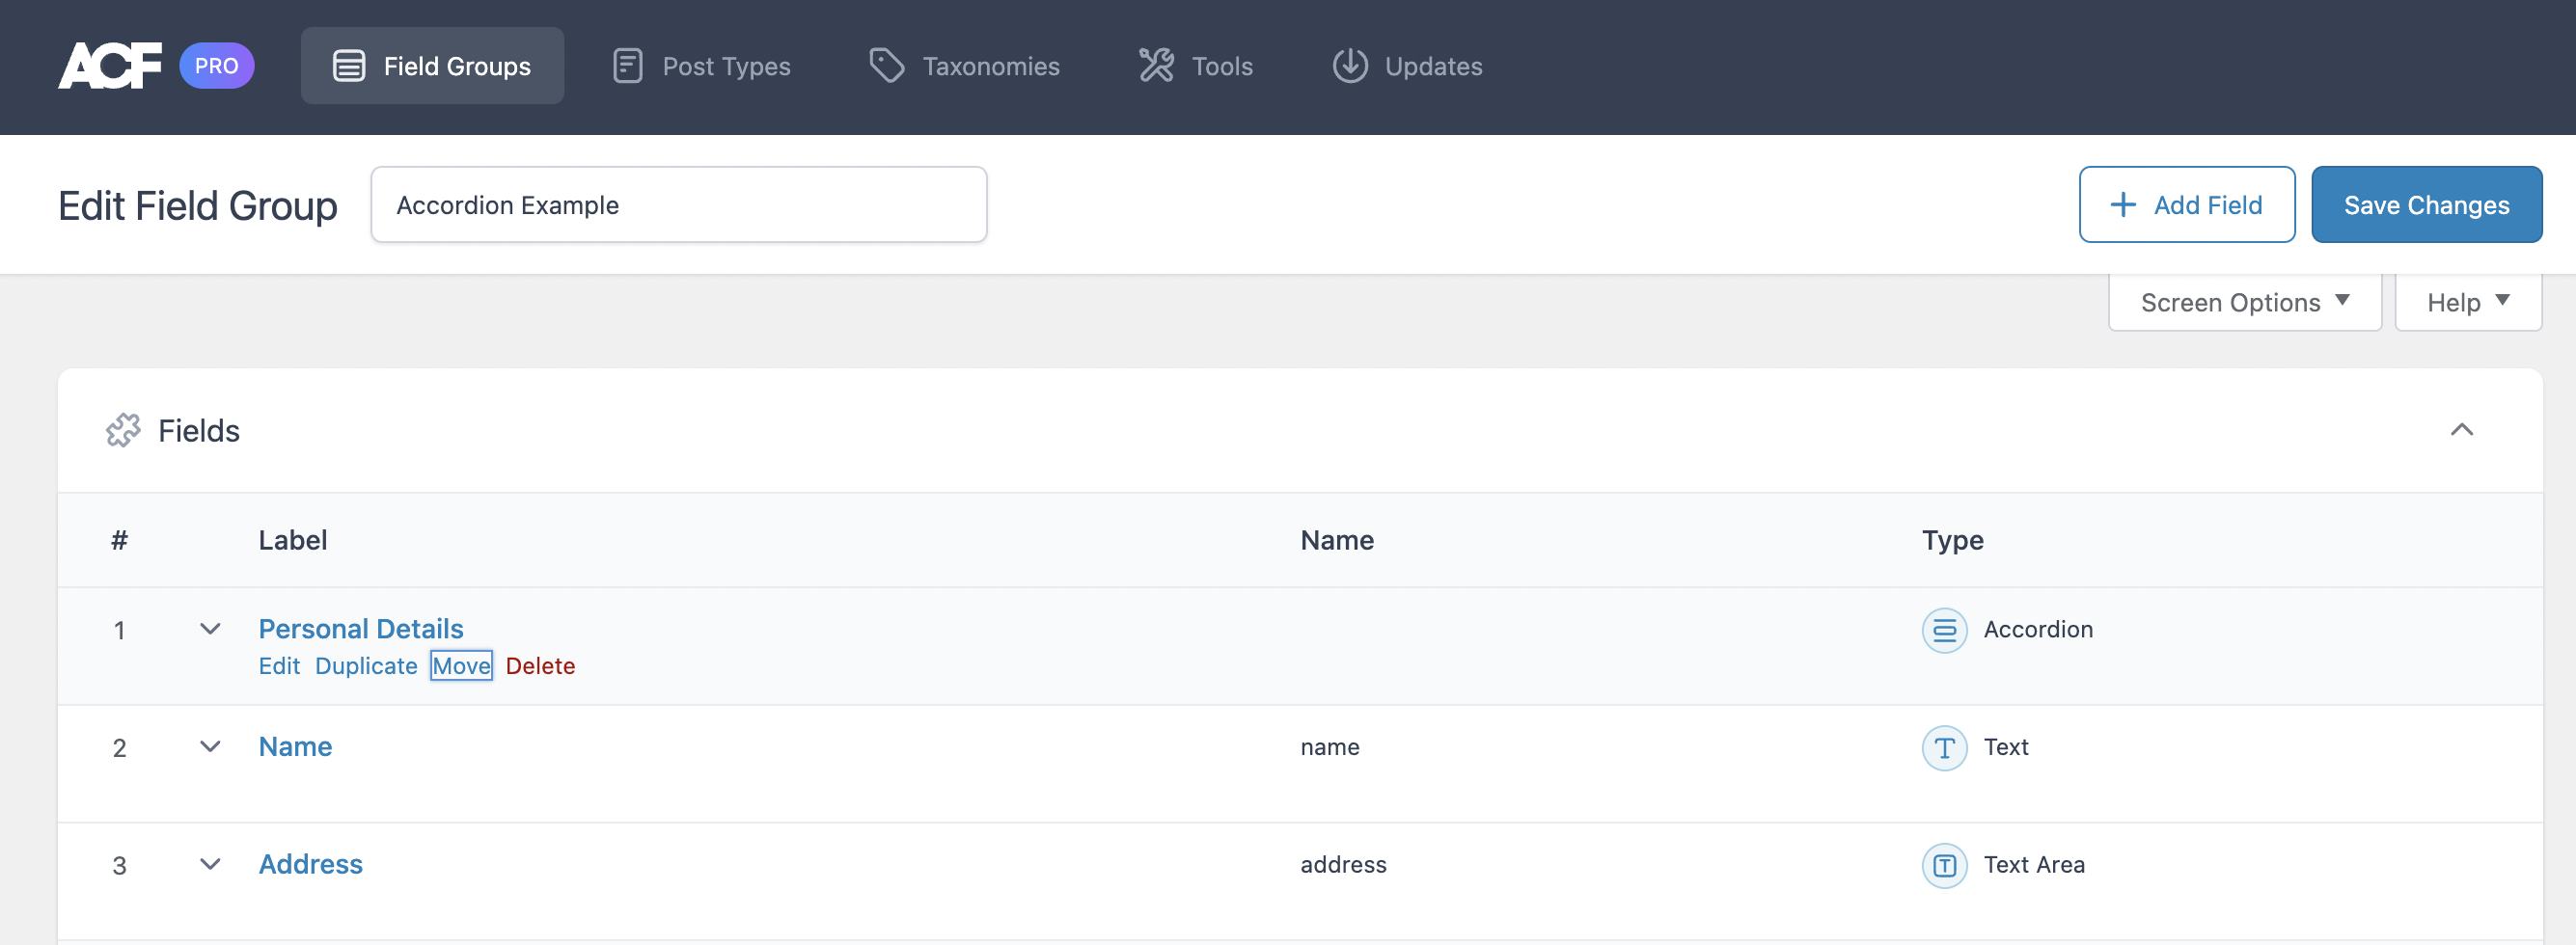2576x945 pixels.
Task: Click the ACF logo
Action: pyautogui.click(x=110, y=66)
